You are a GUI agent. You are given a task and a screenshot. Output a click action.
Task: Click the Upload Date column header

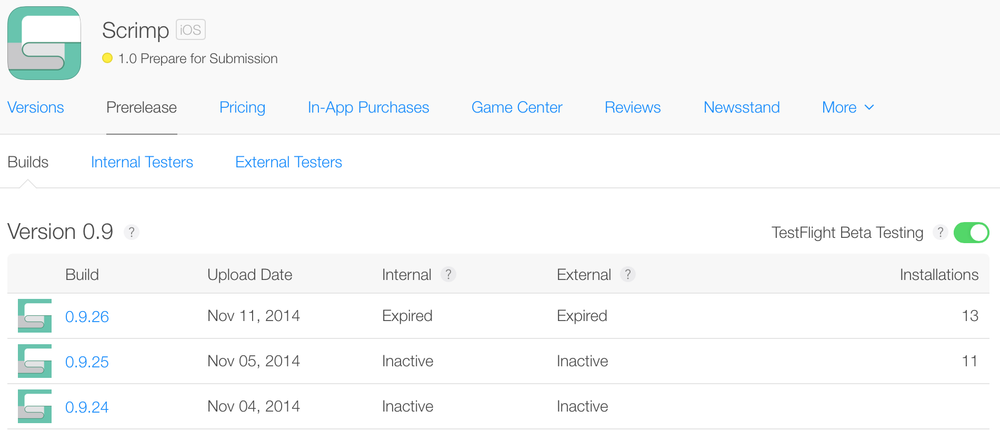coord(250,275)
